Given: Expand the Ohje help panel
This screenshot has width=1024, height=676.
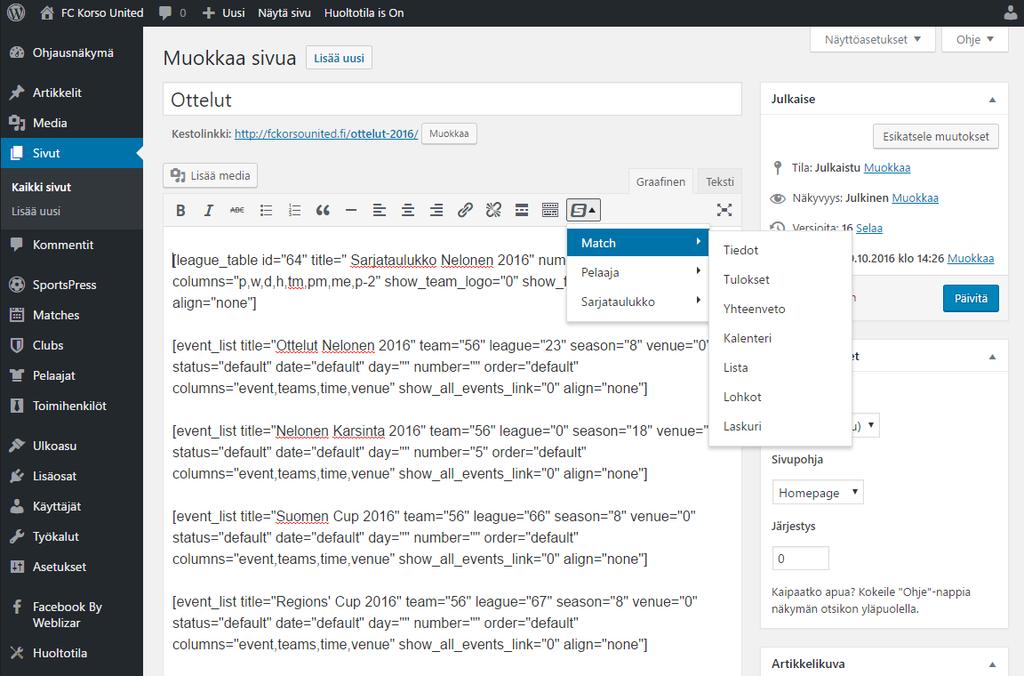Looking at the screenshot, I should [x=974, y=39].
